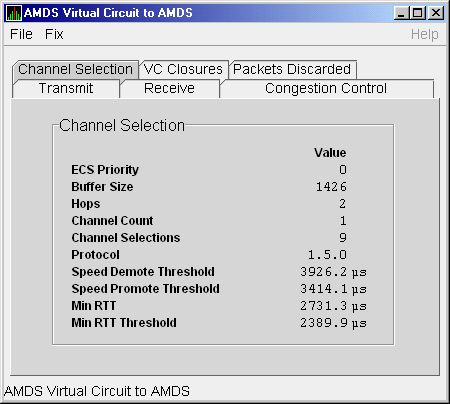
Task: Click the Protocol value 1.5.0
Action: pos(327,255)
